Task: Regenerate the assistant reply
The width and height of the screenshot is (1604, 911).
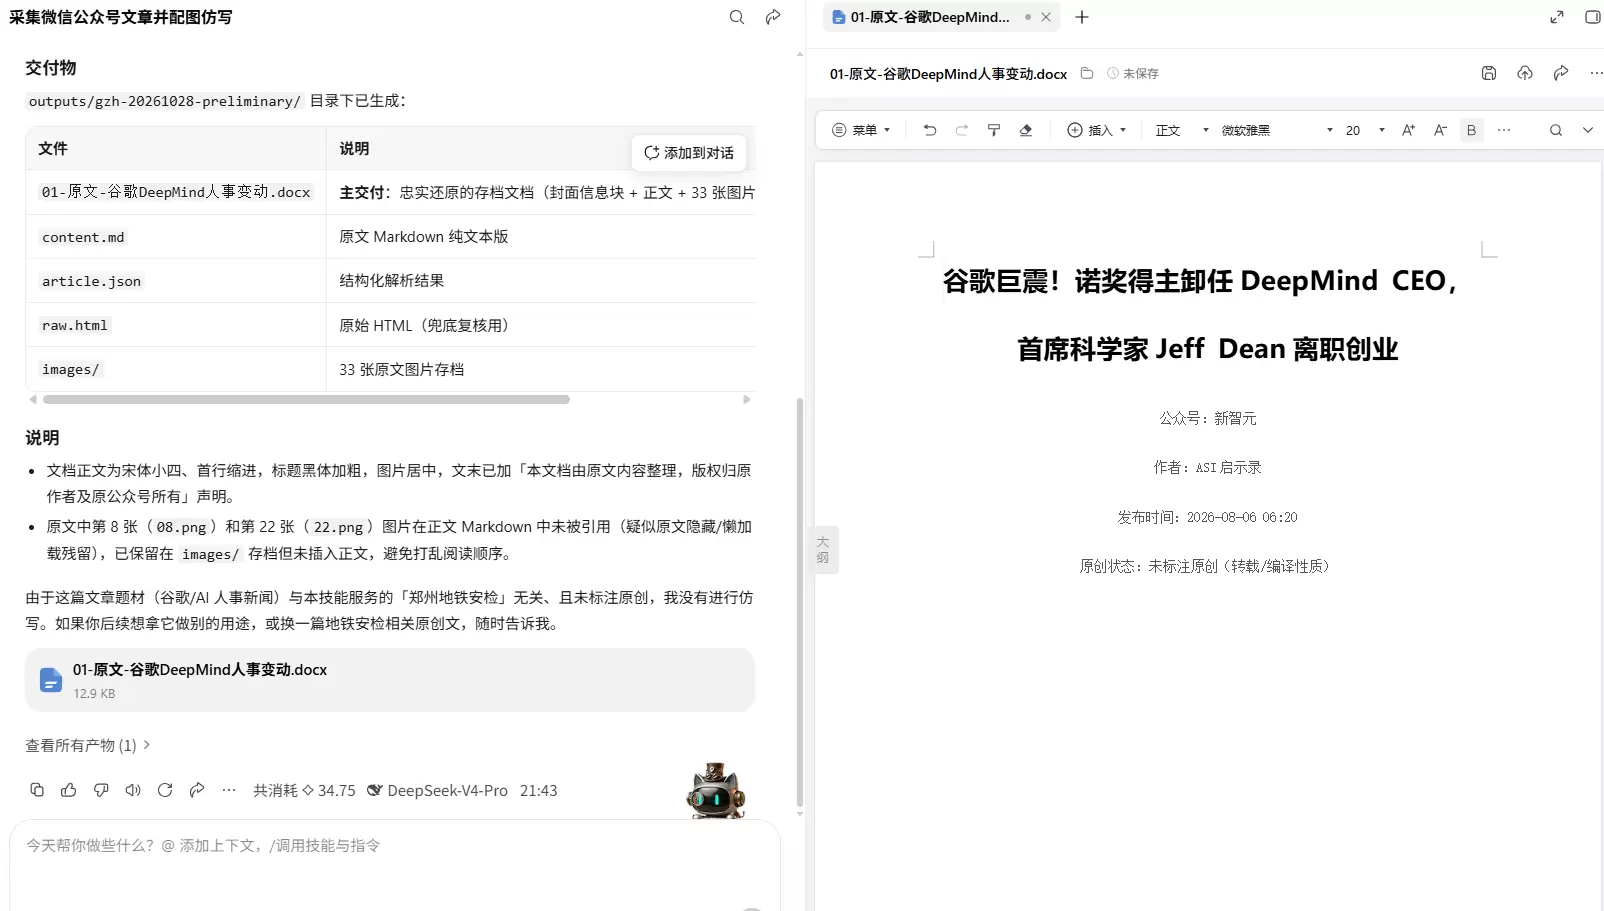Action: tap(165, 790)
